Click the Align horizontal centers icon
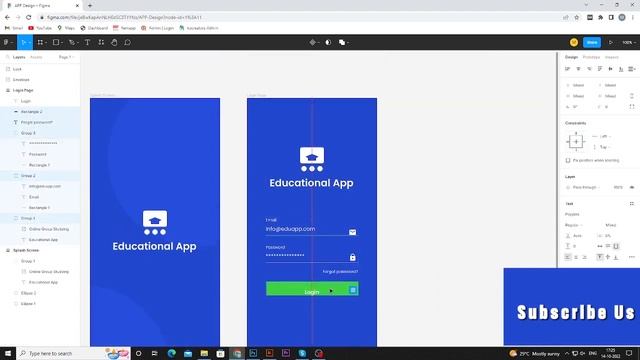This screenshot has width=640, height=360. (x=578, y=69)
